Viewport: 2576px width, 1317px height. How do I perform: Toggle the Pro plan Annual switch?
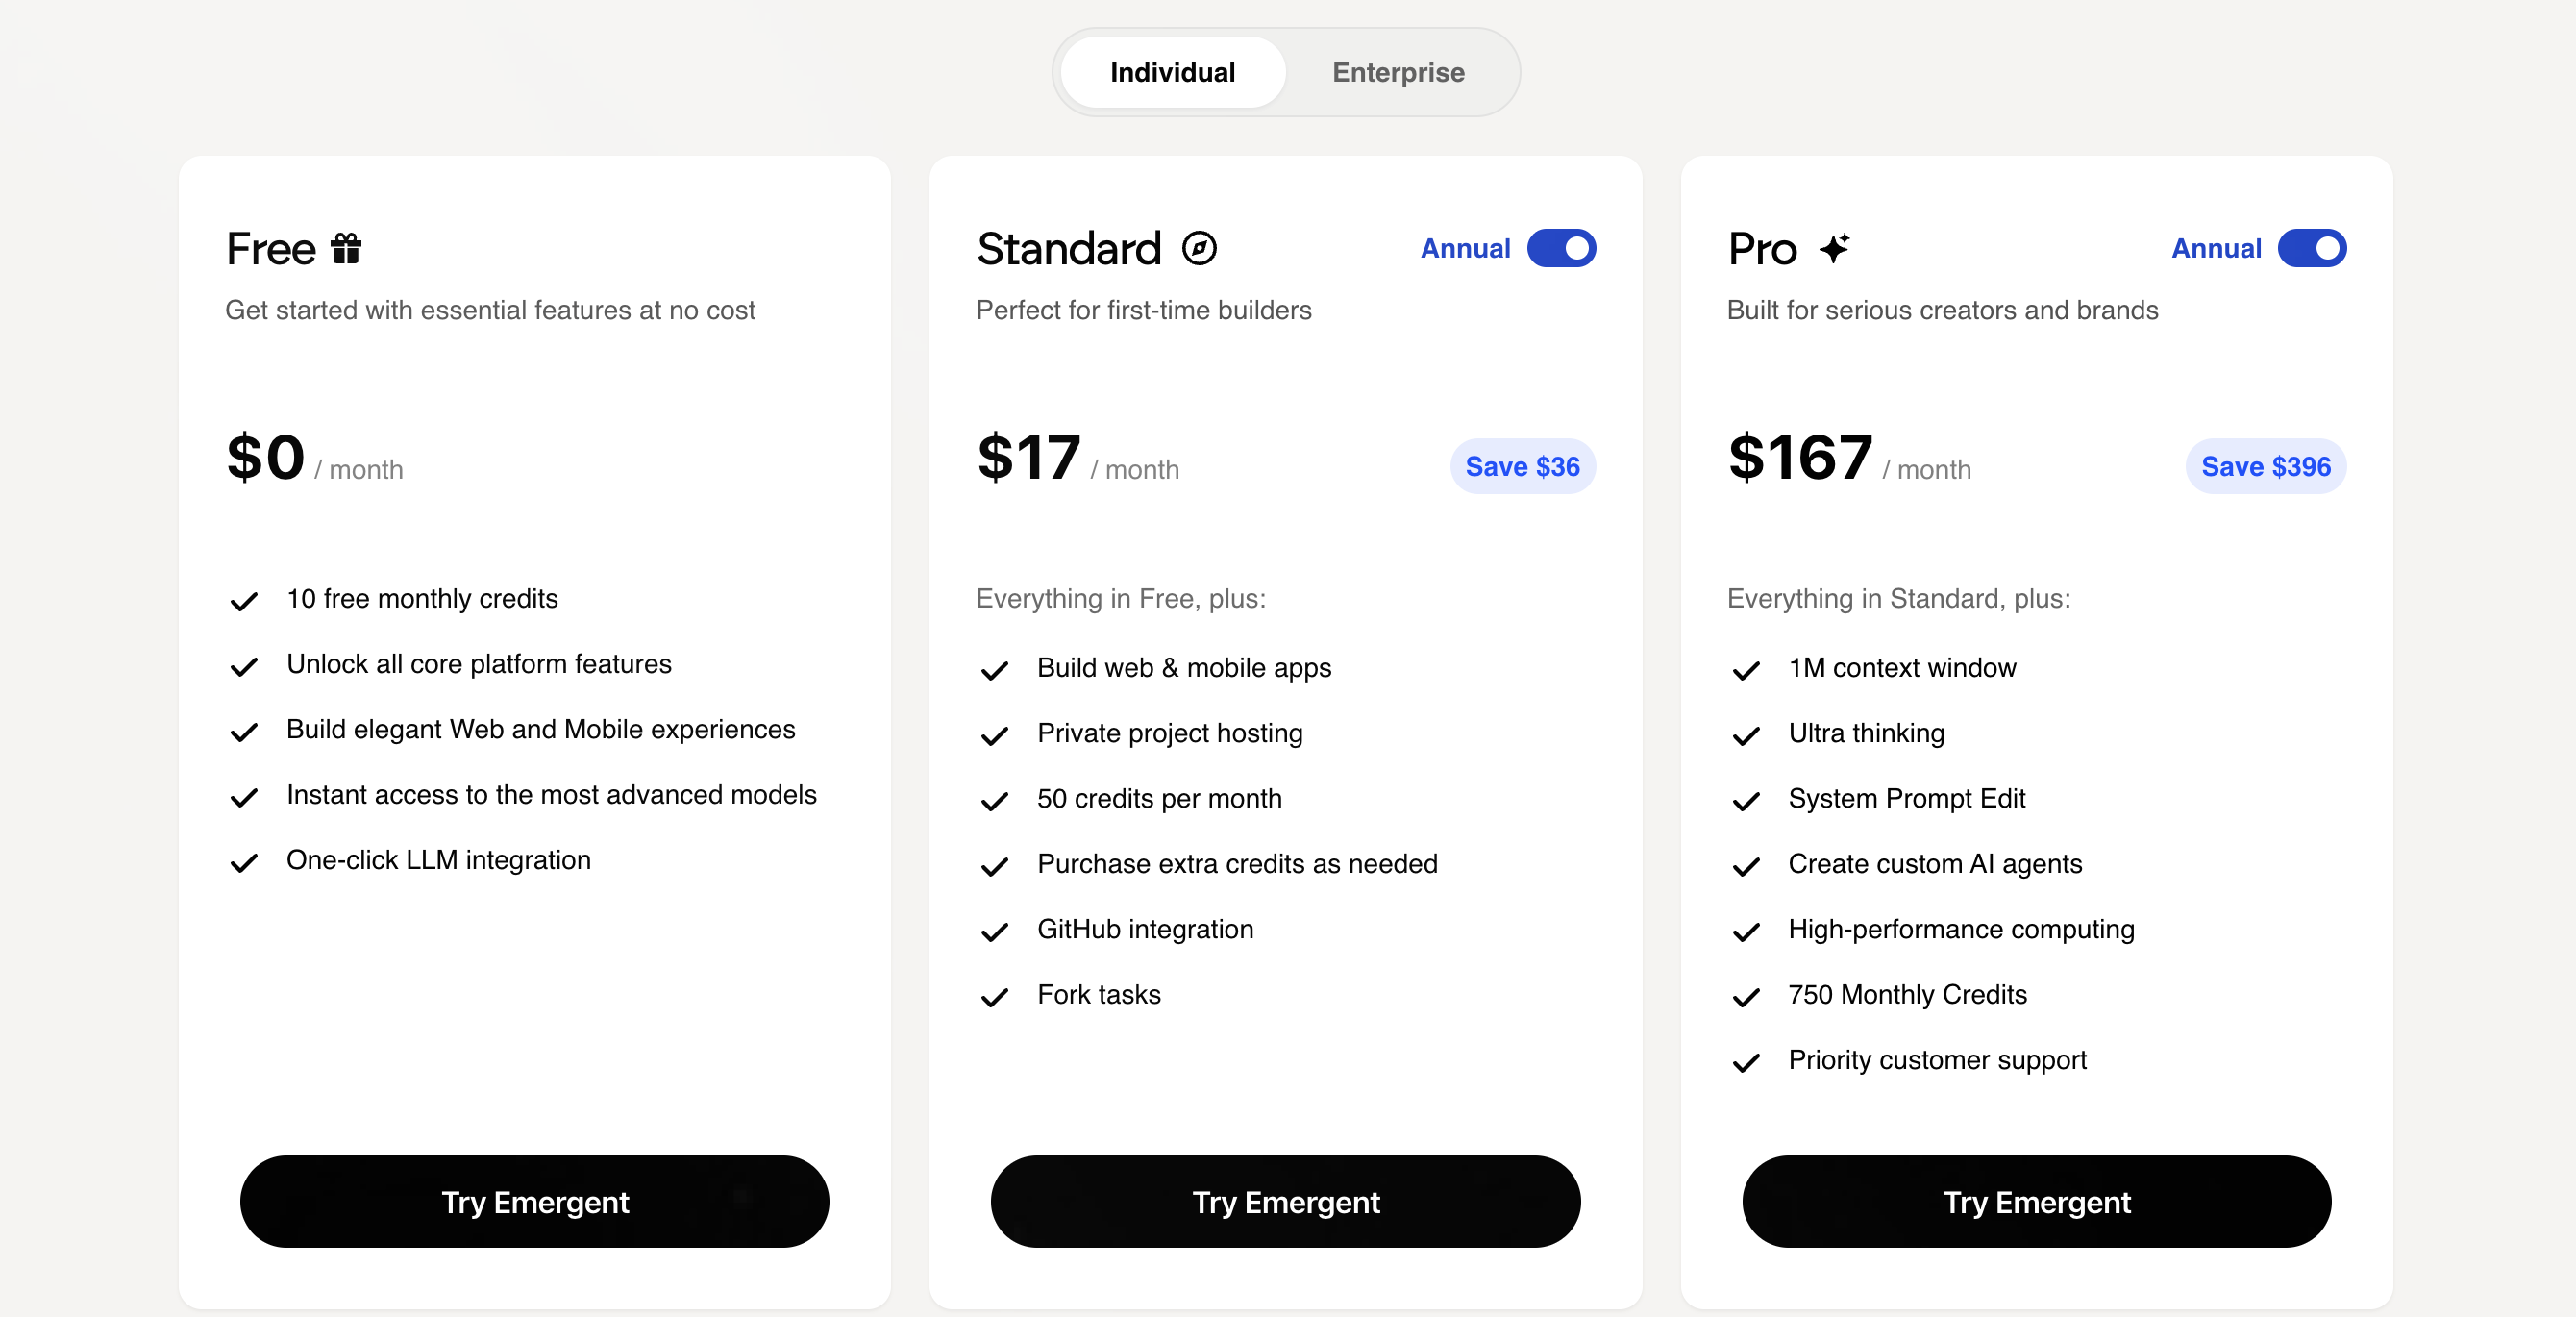pyautogui.click(x=2312, y=248)
